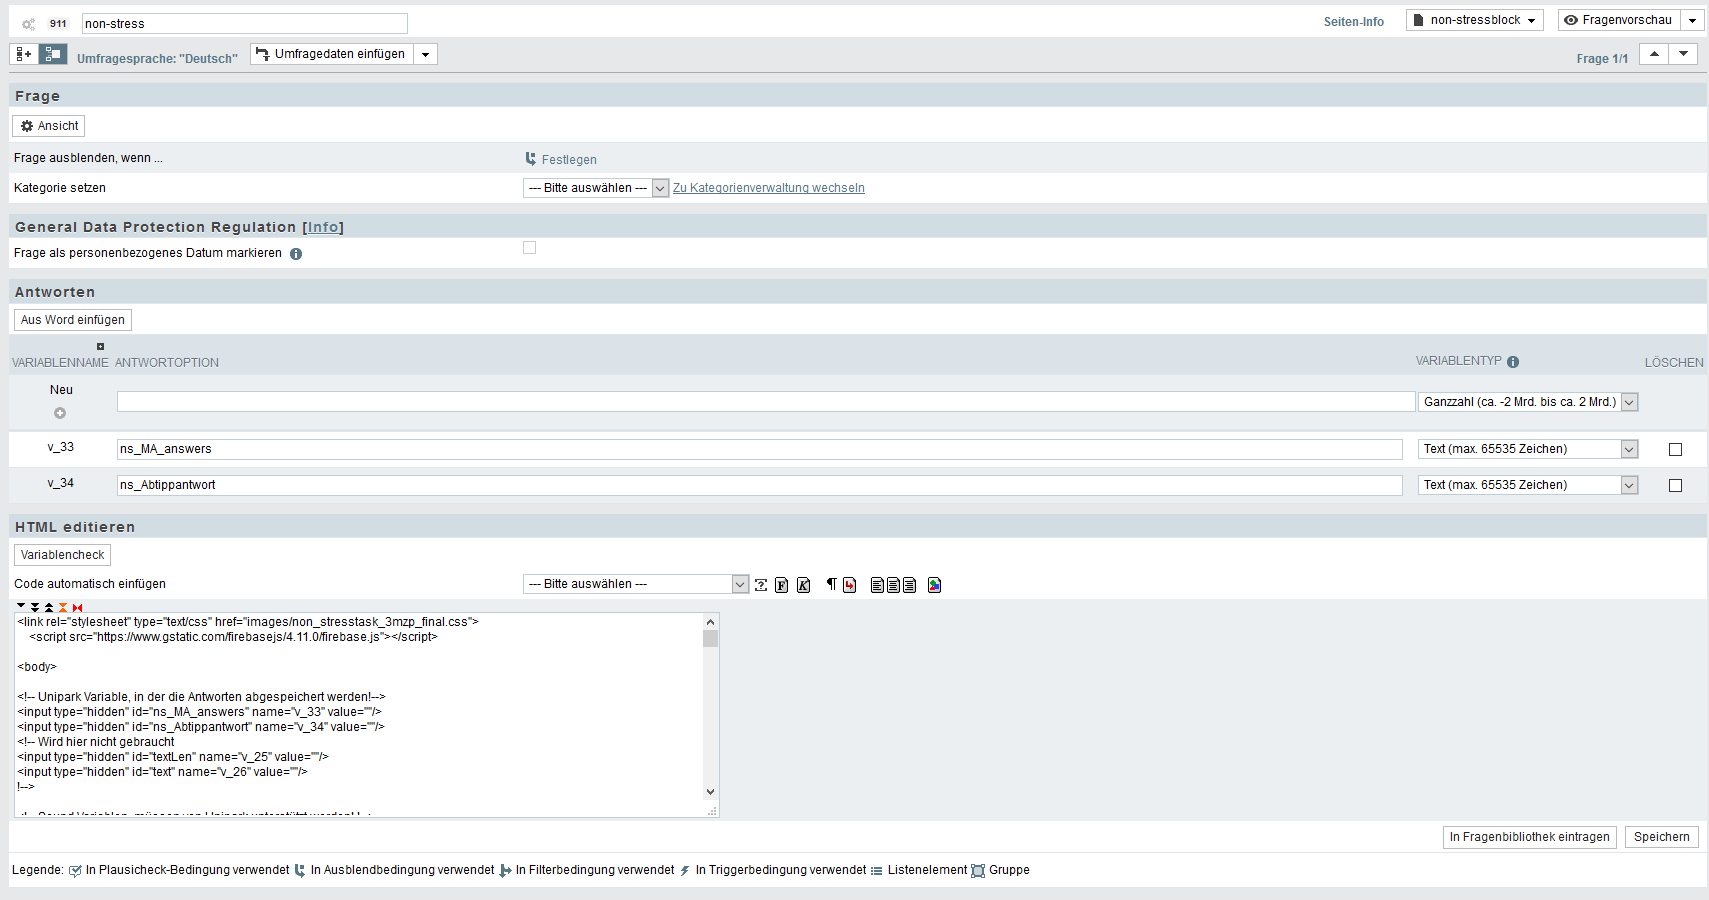Open the variable type dropdown for v_33
1709x900 pixels.
1528,449
